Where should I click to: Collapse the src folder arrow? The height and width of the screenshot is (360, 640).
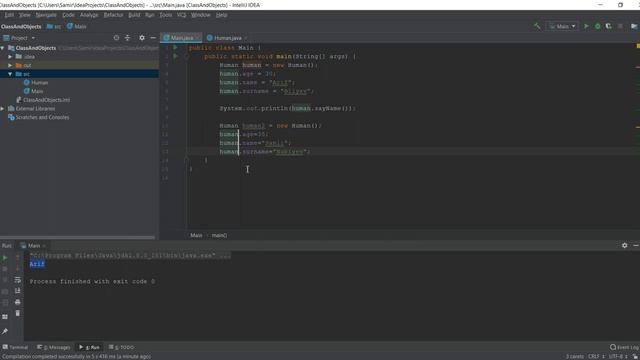10,74
